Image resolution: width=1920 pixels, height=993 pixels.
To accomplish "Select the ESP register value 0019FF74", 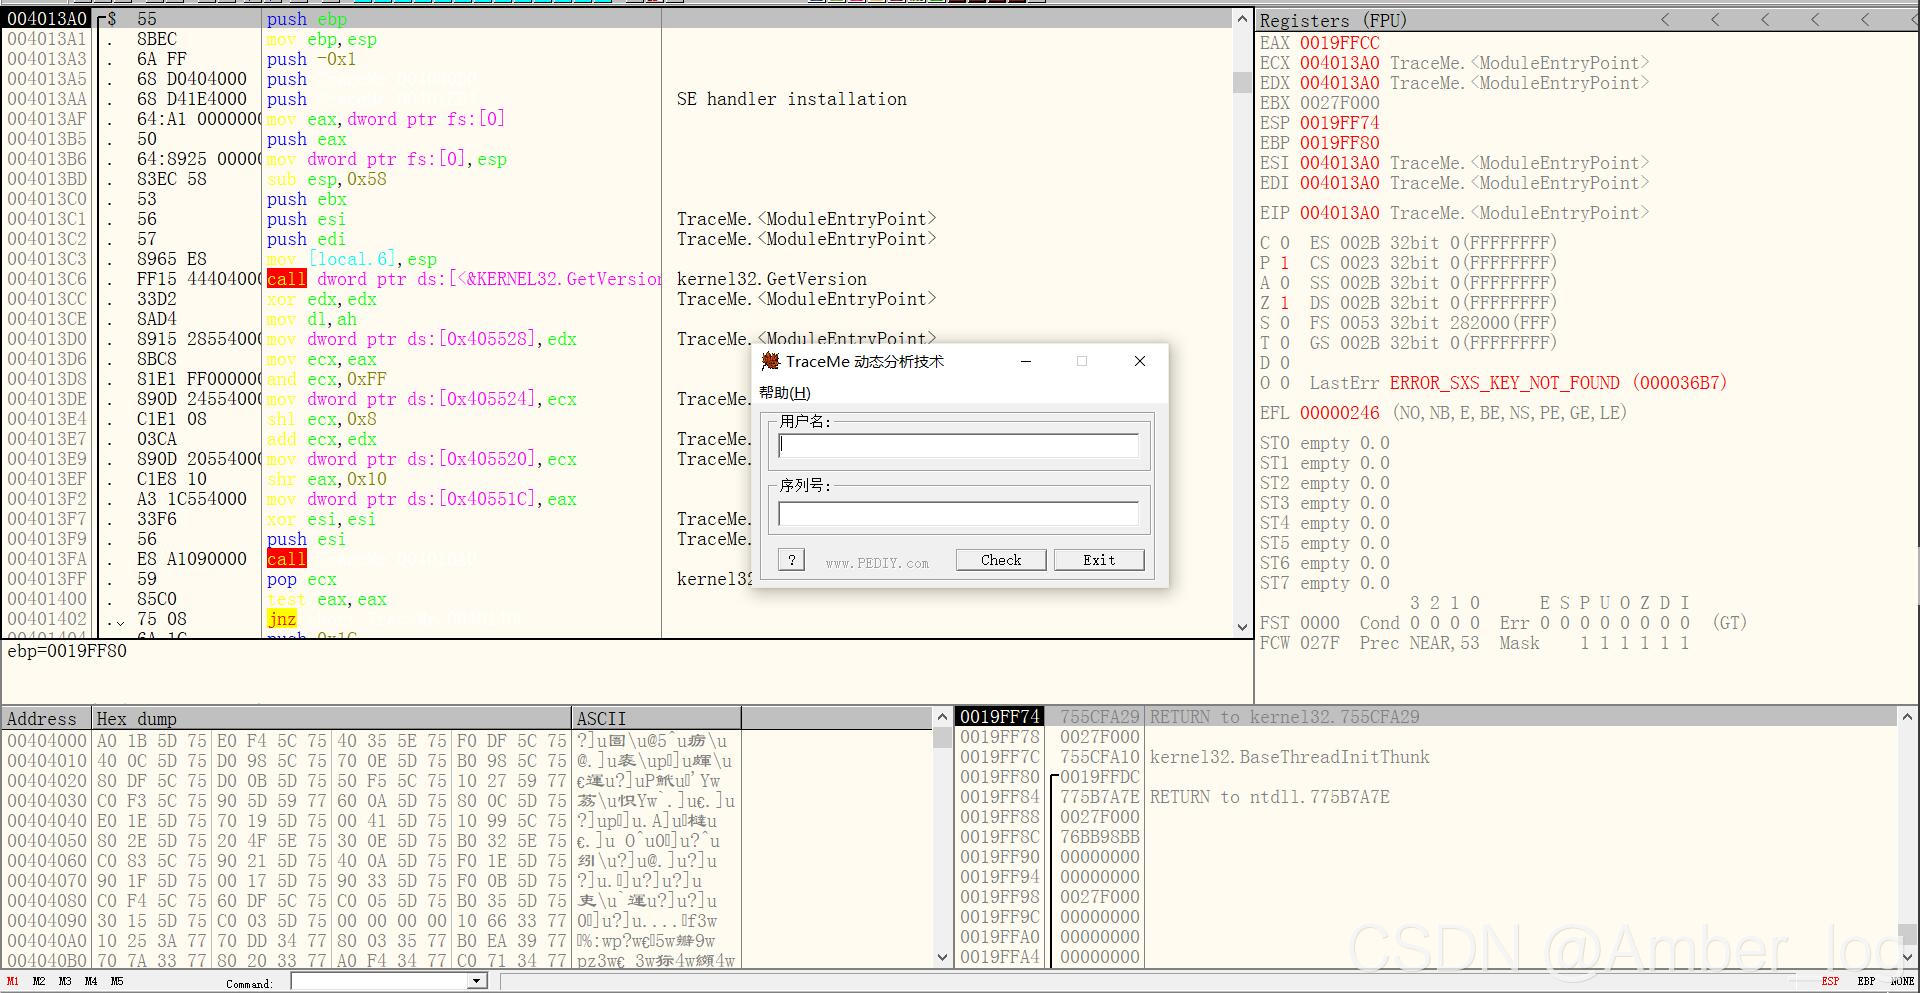I will click(1339, 123).
